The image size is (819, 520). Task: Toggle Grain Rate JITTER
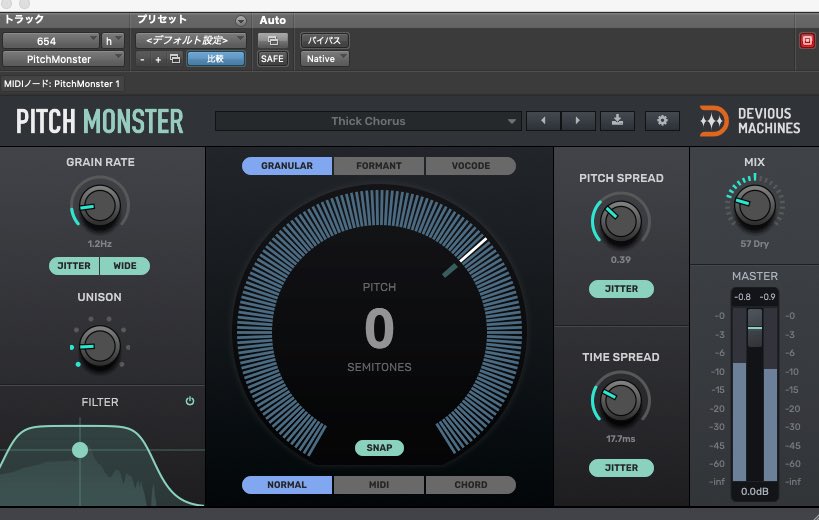[x=74, y=266]
